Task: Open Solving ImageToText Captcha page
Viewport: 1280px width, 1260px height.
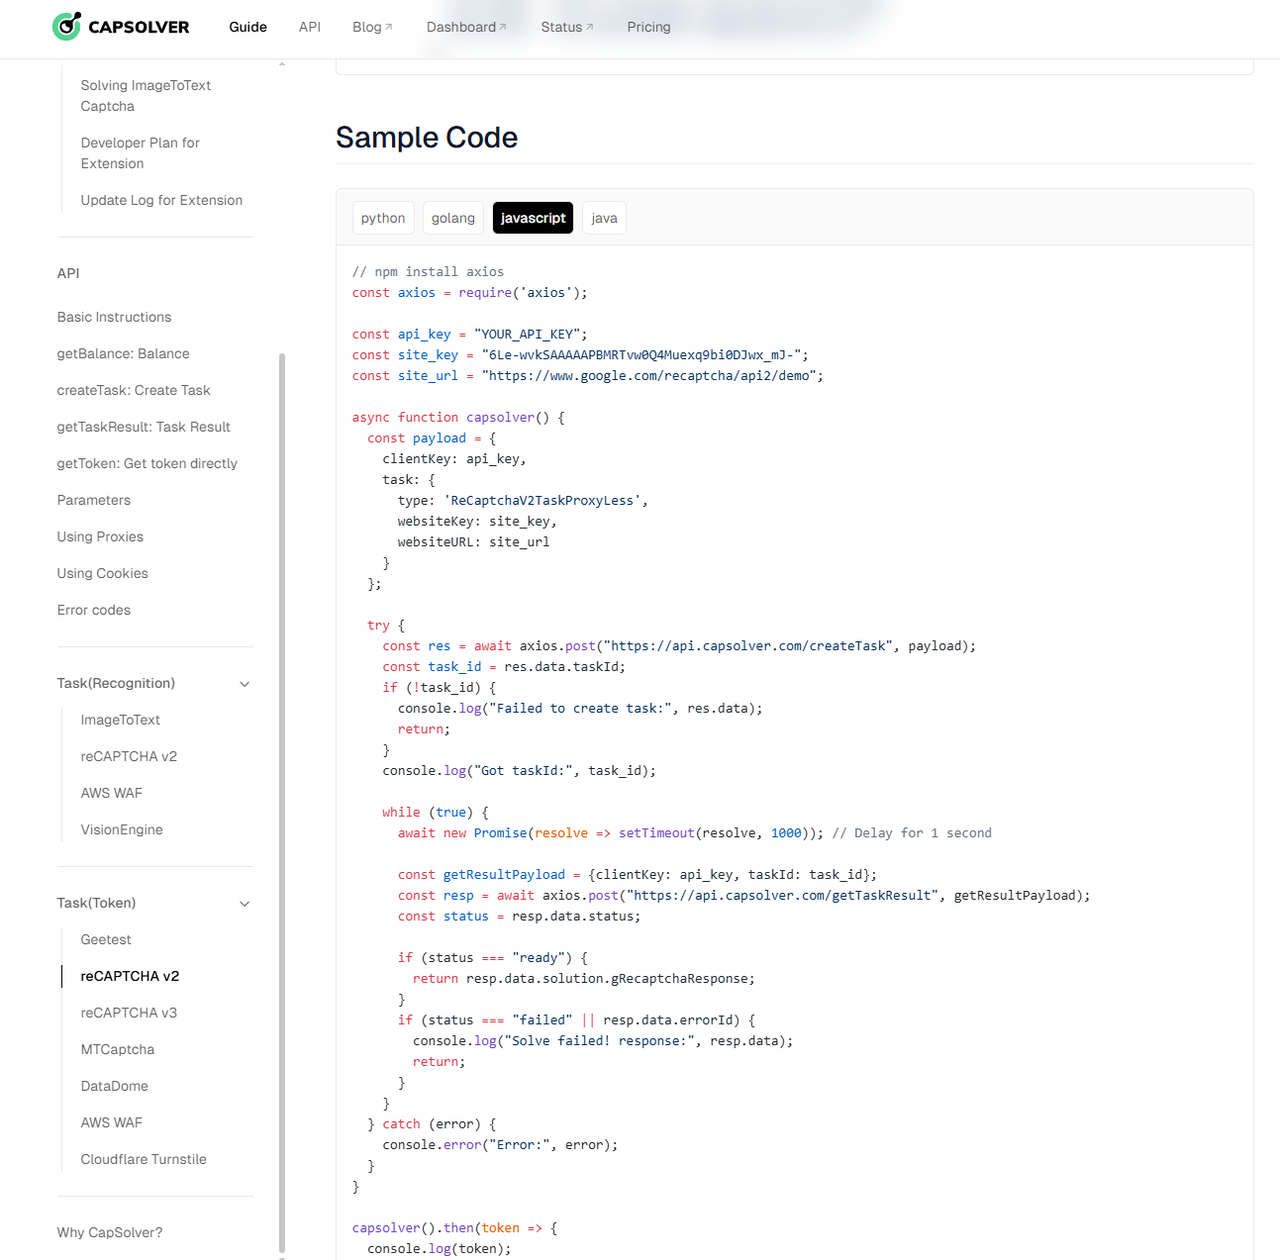Action: (x=146, y=96)
